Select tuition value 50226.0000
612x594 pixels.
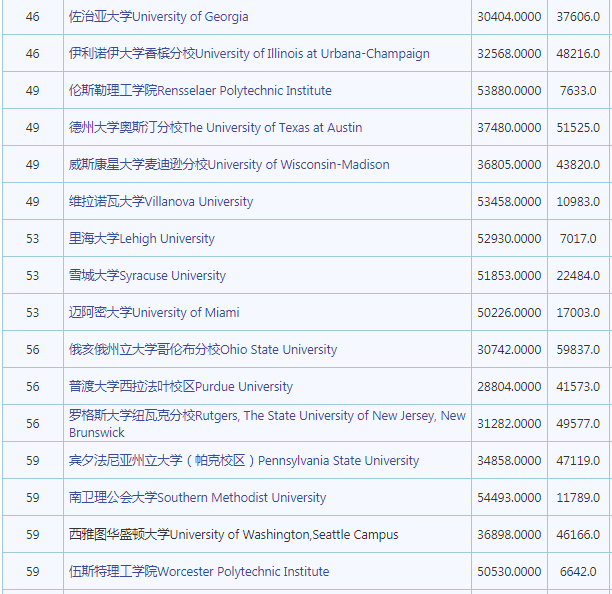(509, 313)
